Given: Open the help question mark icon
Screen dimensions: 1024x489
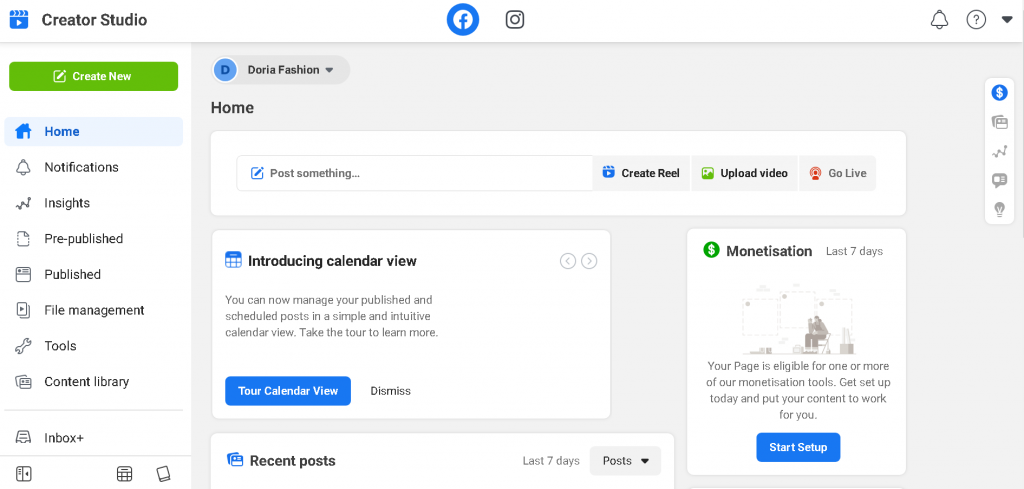Looking at the screenshot, I should coord(976,20).
